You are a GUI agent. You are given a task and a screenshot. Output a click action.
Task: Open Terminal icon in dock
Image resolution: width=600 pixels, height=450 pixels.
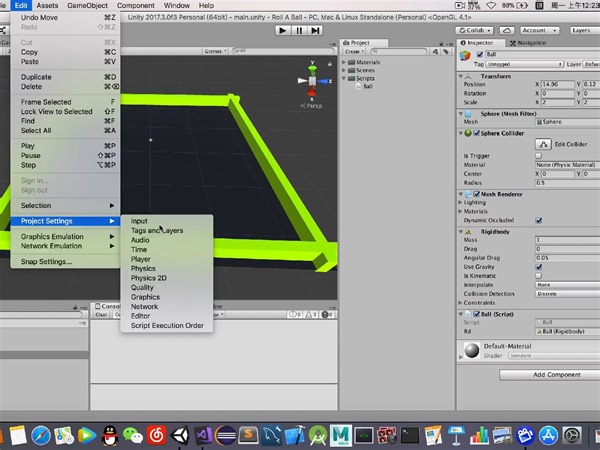tap(410, 435)
